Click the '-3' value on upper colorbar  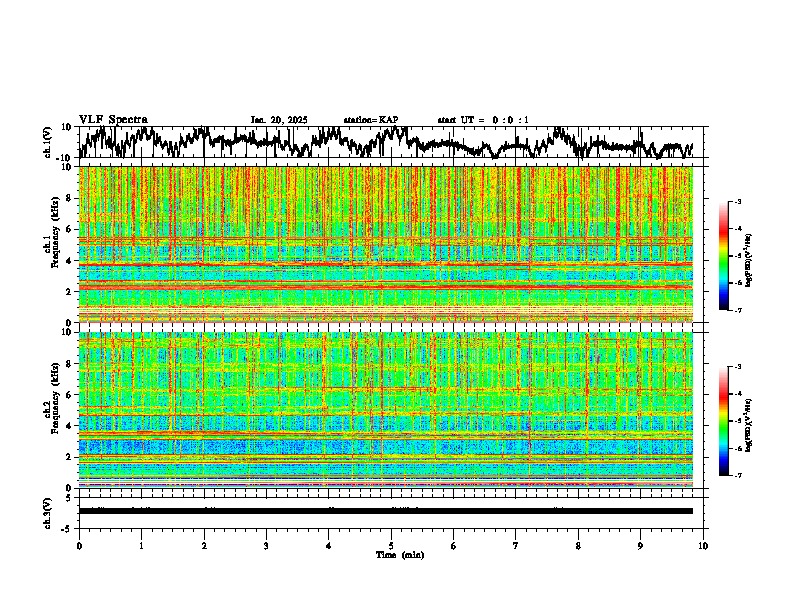(x=737, y=201)
